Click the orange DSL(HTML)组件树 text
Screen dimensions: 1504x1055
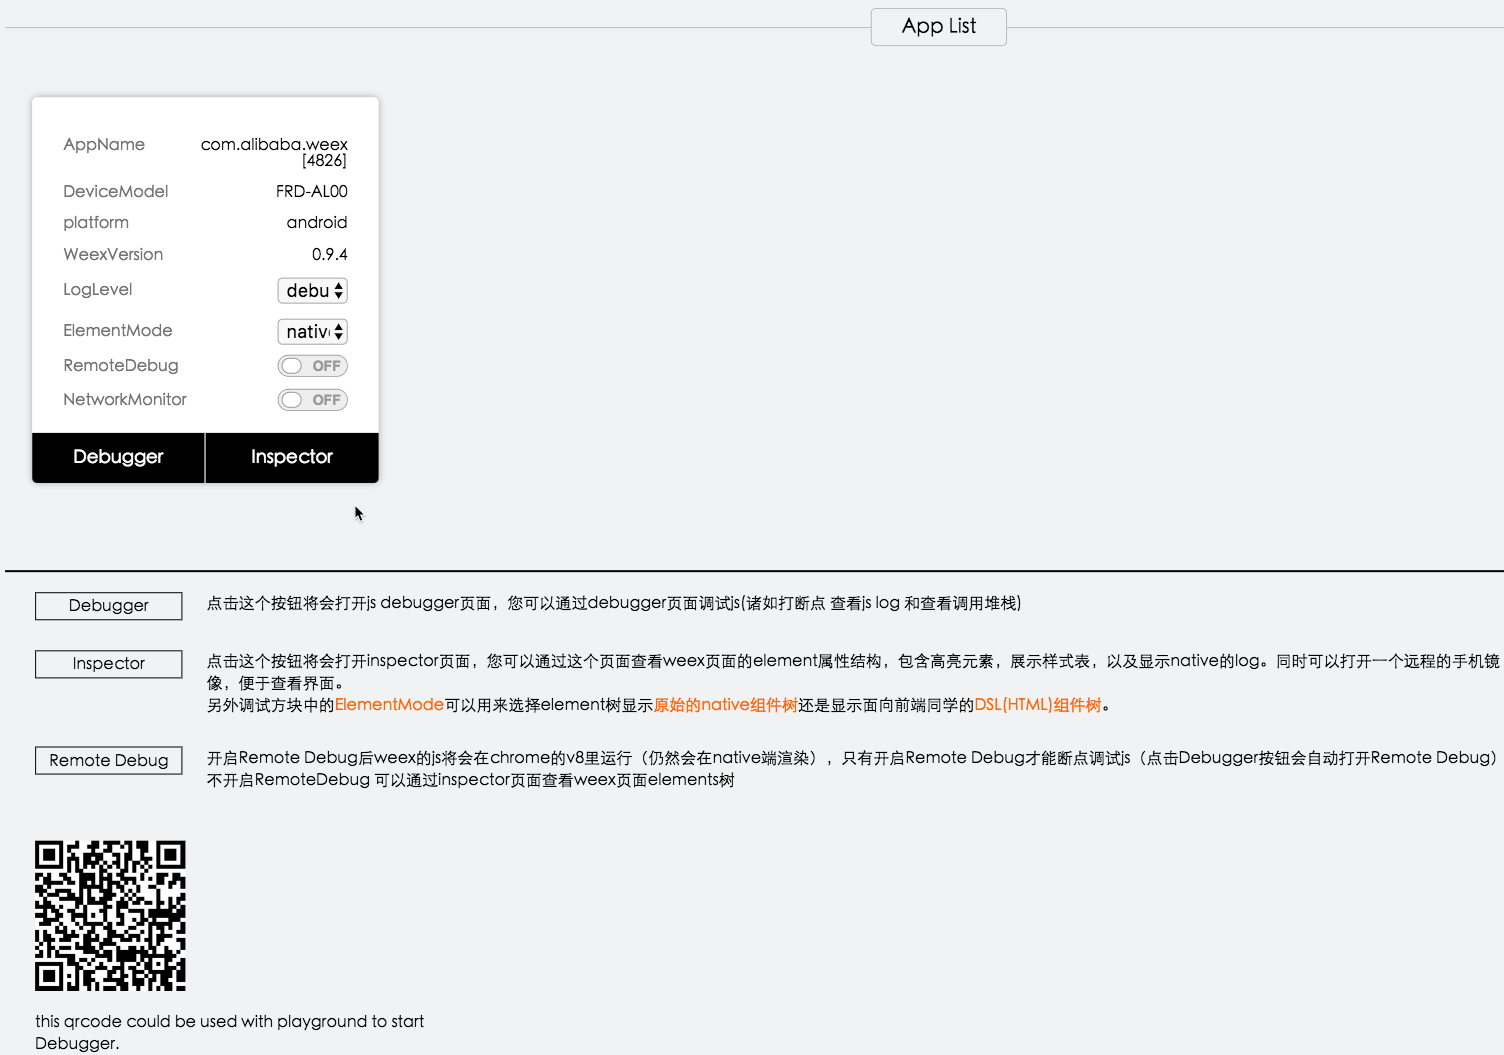[x=1037, y=705]
